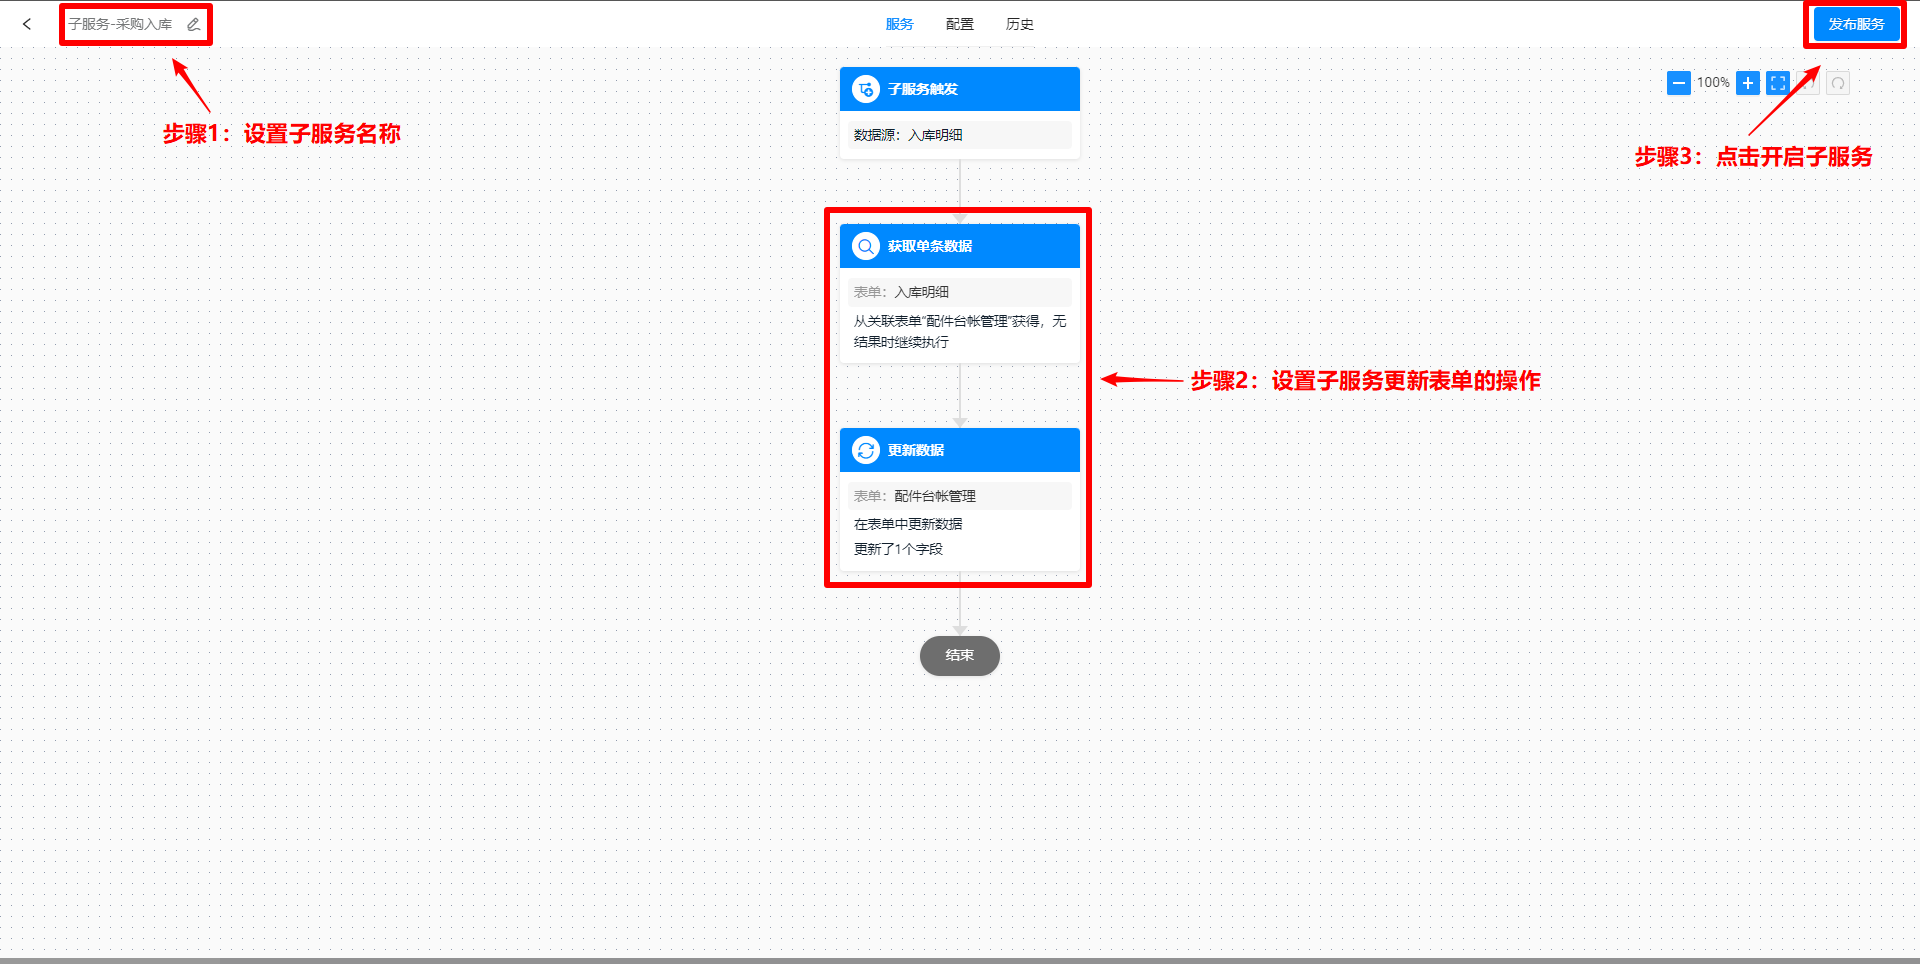1920x964 pixels.
Task: Switch to the 配置 tab
Action: [x=958, y=24]
